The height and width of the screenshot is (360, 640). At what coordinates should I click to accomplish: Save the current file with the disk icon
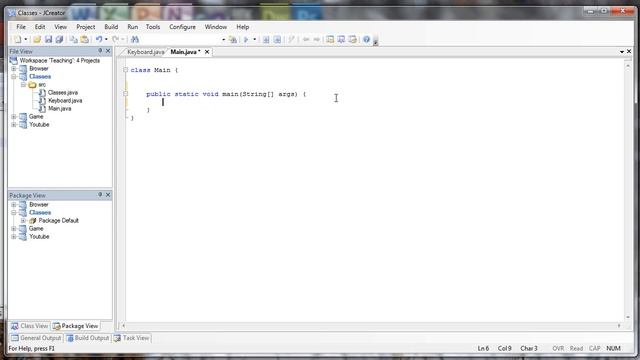pyautogui.click(x=48, y=39)
